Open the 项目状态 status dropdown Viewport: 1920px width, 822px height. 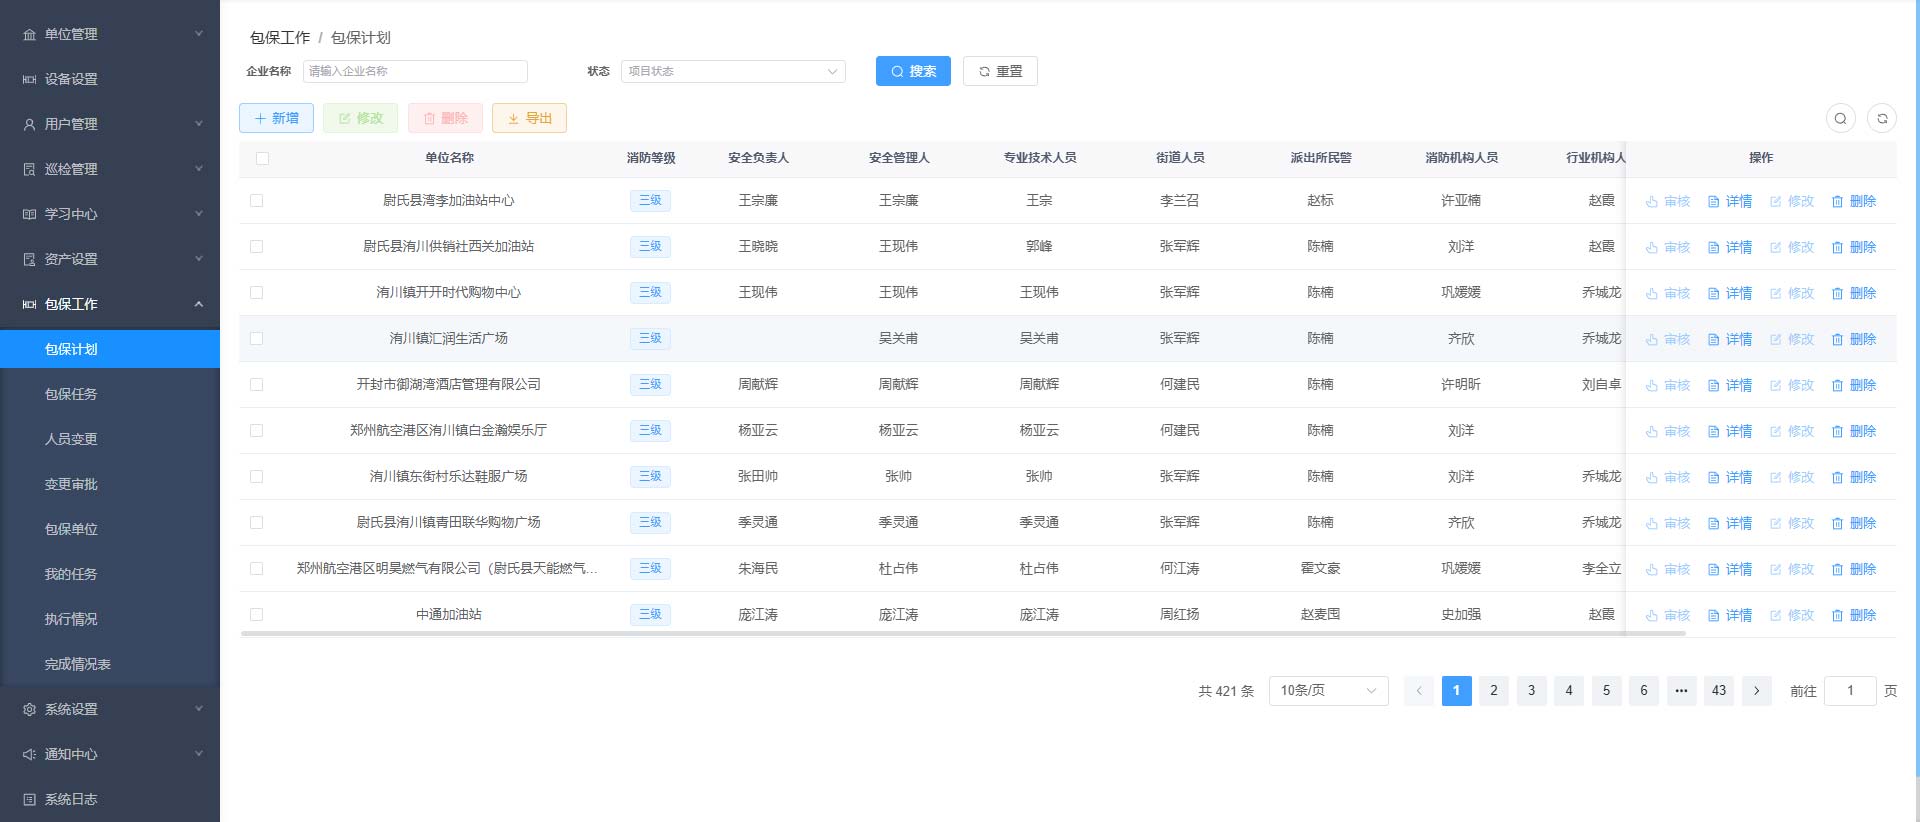733,72
